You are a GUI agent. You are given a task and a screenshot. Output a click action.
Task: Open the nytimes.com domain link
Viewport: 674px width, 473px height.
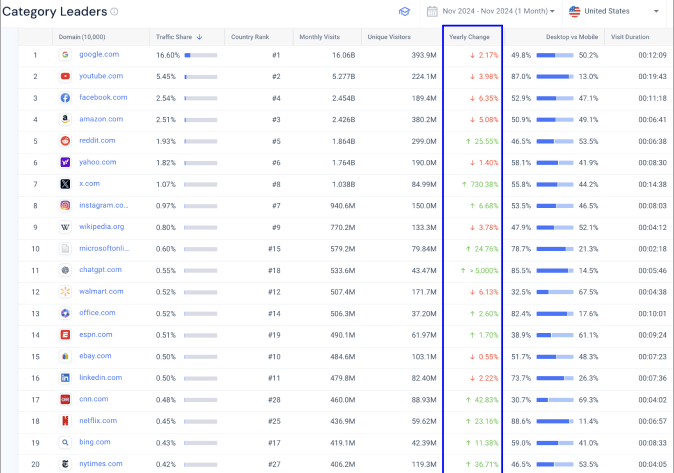[101, 464]
